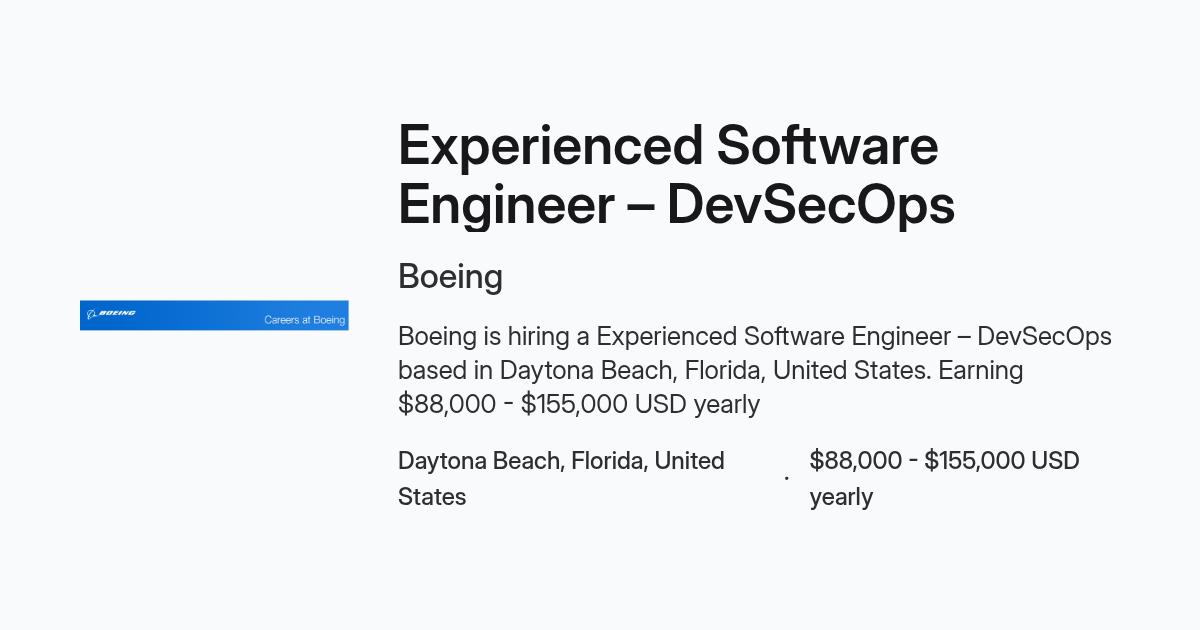1200x630 pixels.
Task: Click the Boeing logo in the blue banner
Action: coord(111,314)
